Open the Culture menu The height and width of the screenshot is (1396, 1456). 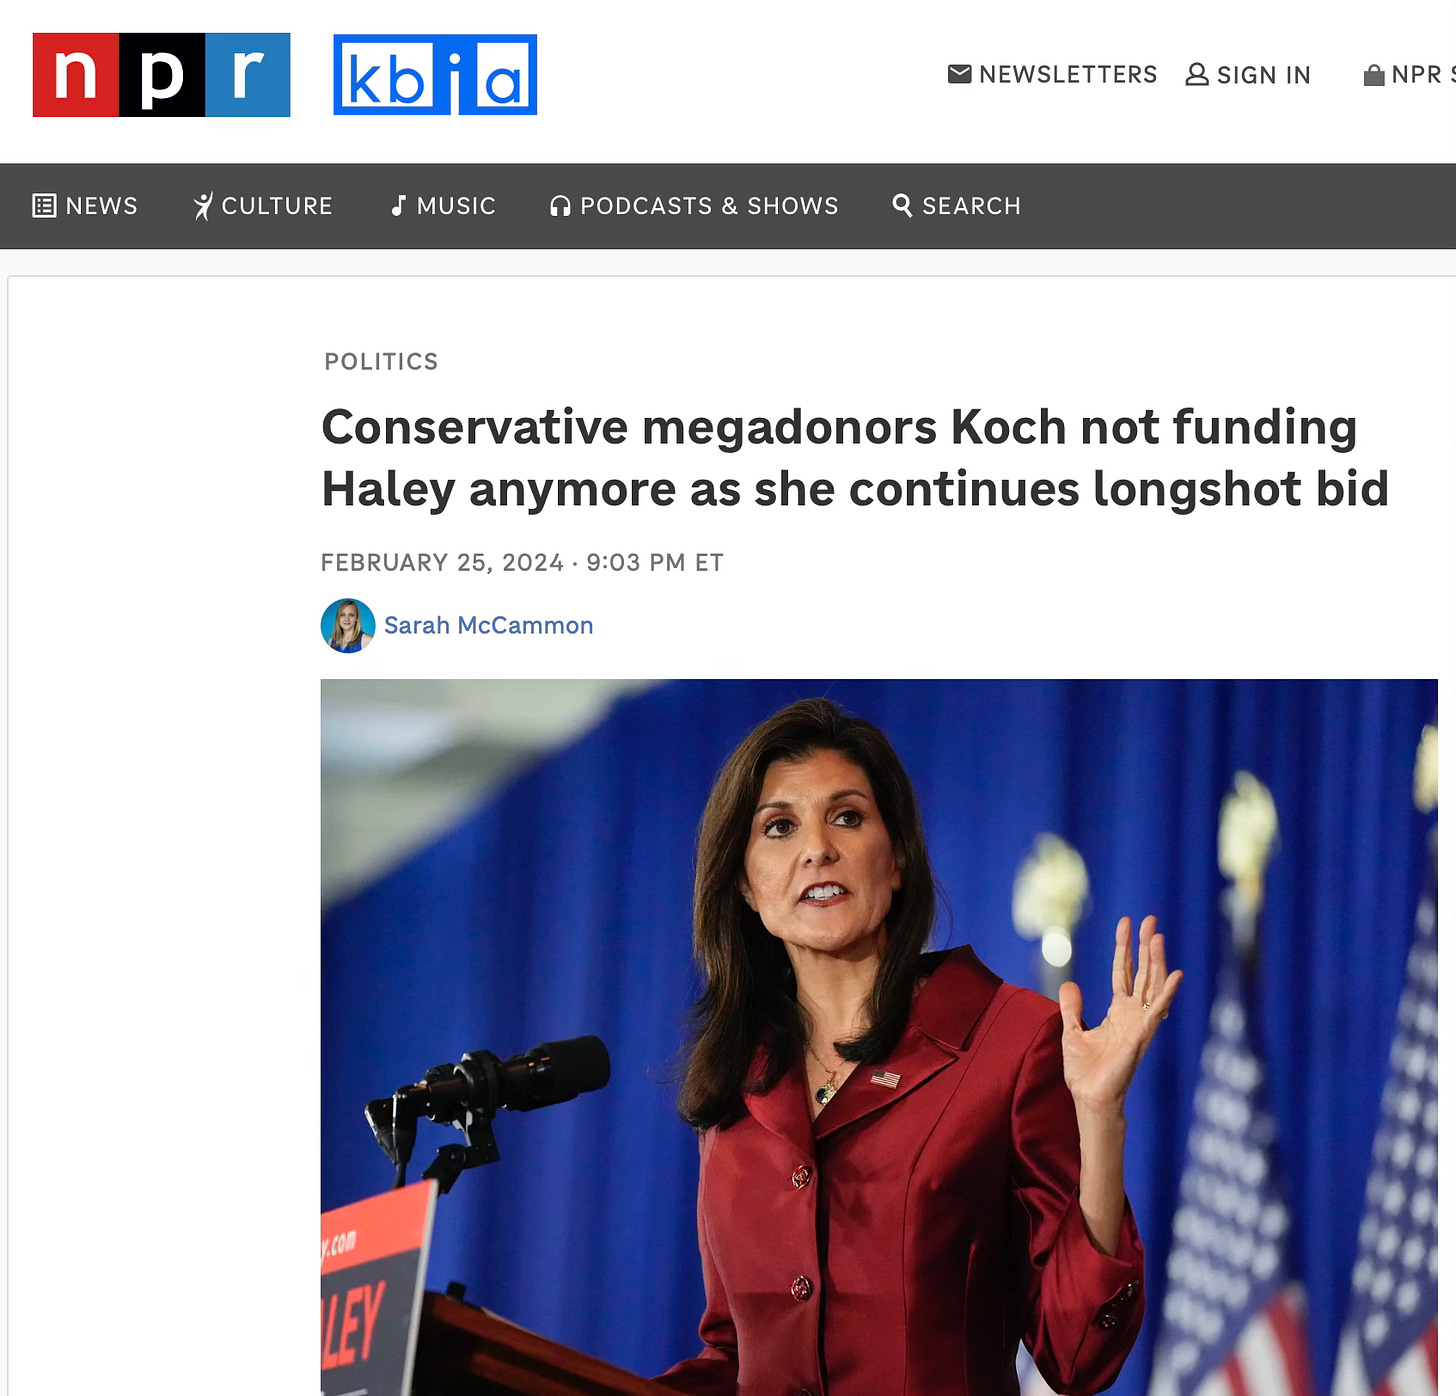click(262, 206)
